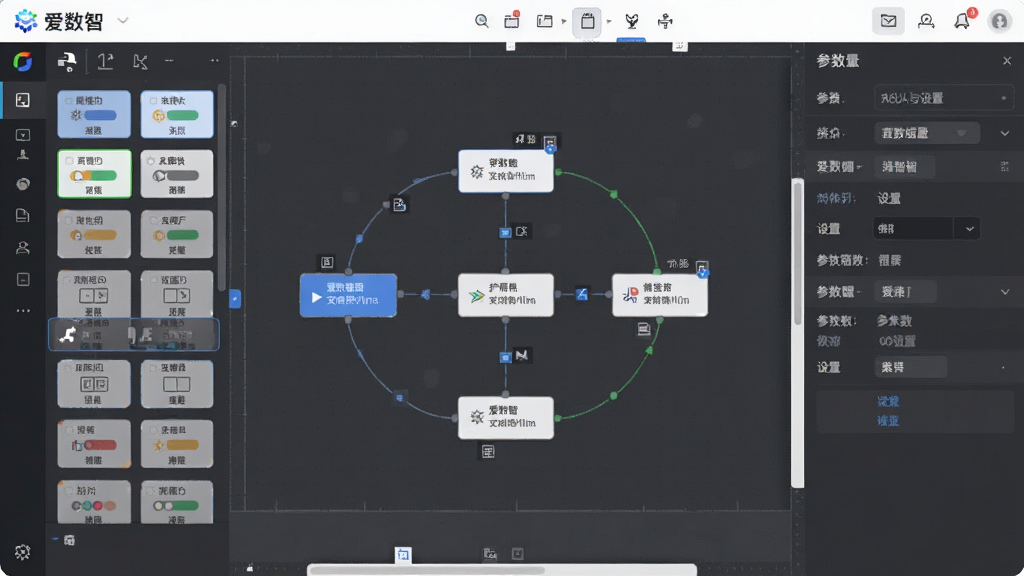Select the blue start node with play icon
Image resolution: width=1024 pixels, height=576 pixels.
[348, 295]
